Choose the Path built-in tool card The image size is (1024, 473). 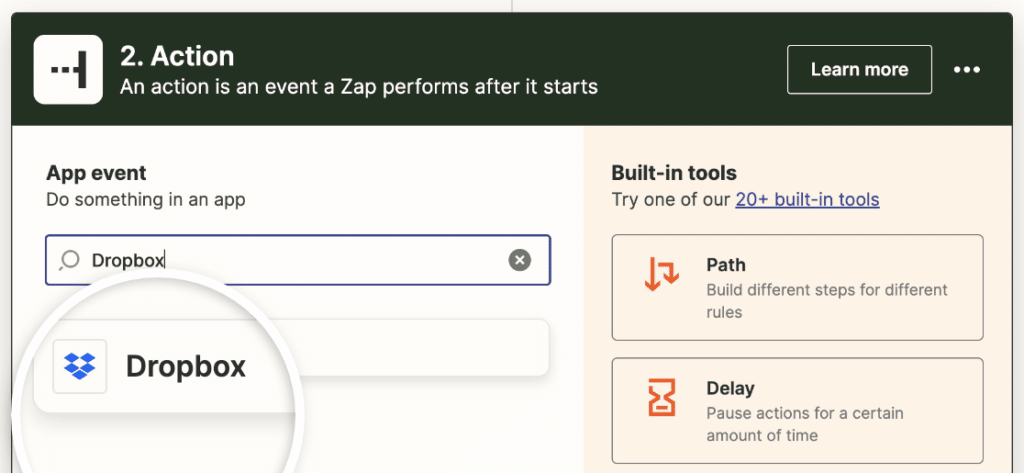pyautogui.click(x=797, y=287)
